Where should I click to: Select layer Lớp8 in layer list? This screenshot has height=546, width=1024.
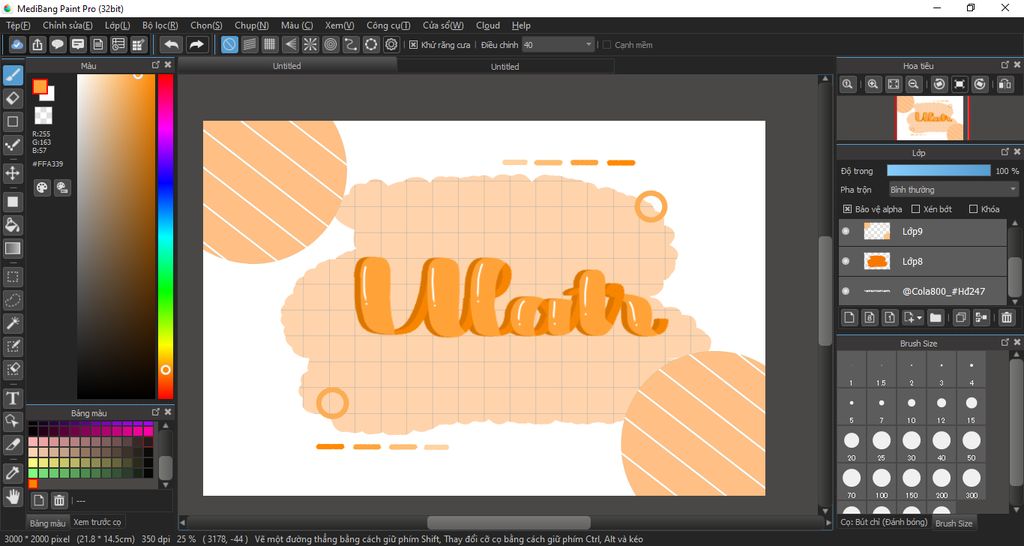(923, 261)
